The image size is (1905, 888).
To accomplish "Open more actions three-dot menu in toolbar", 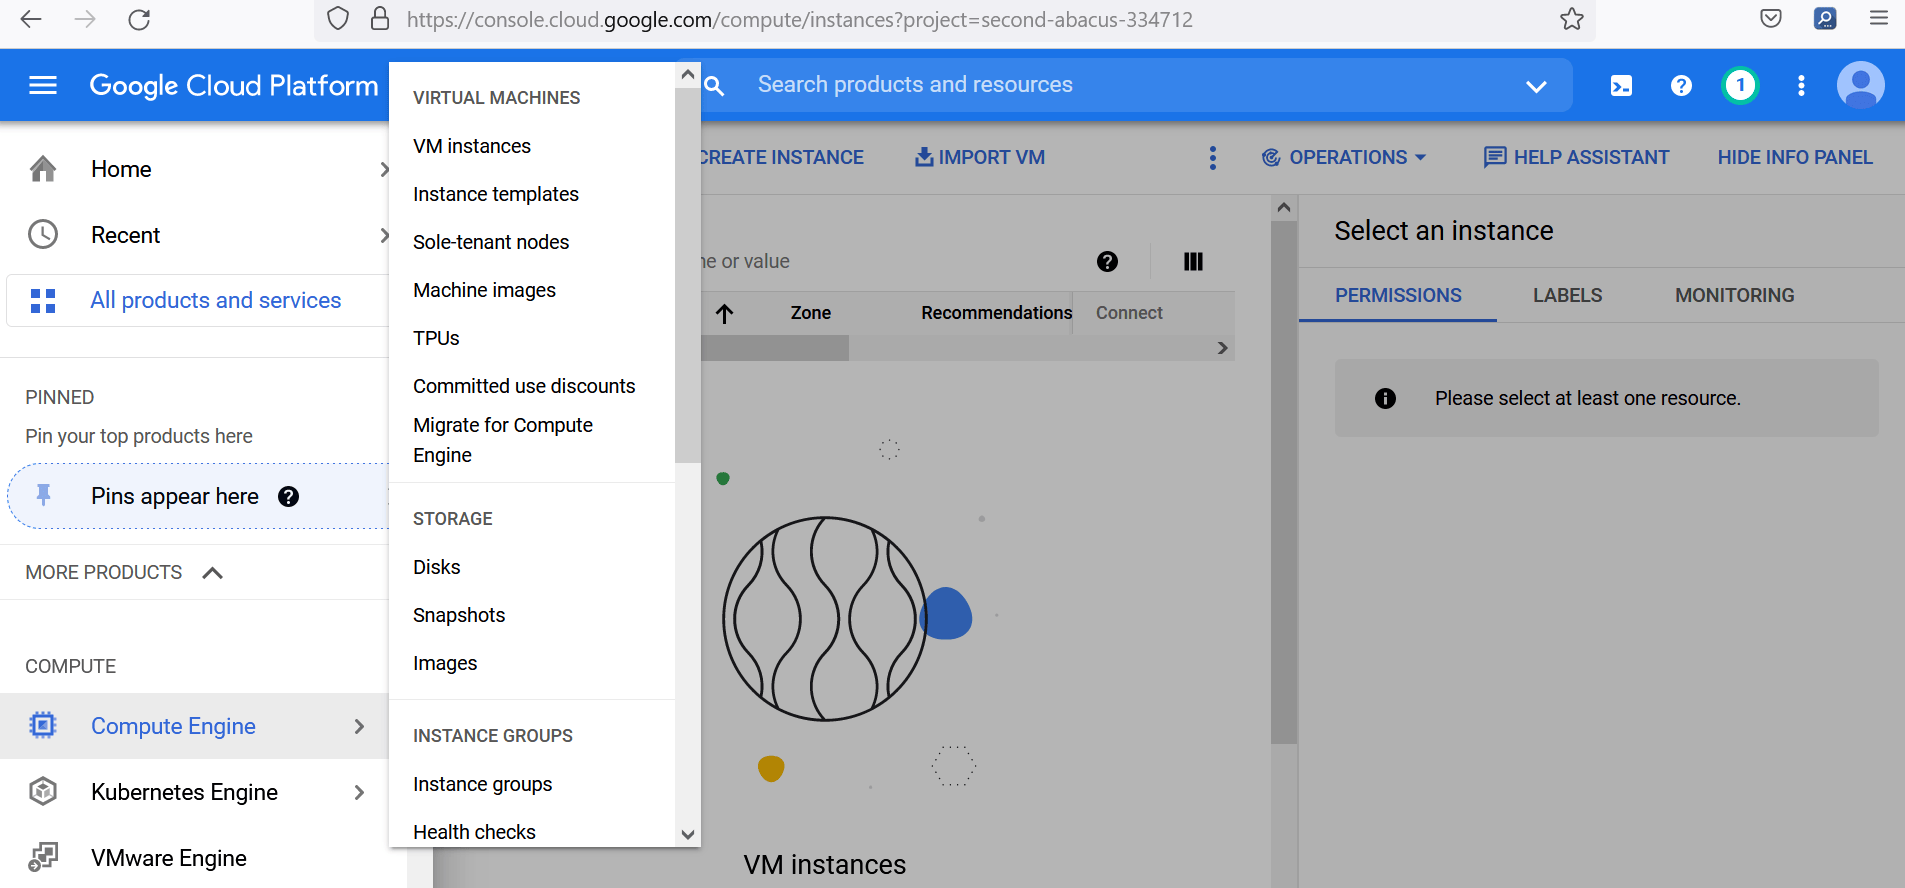I will 1212,157.
